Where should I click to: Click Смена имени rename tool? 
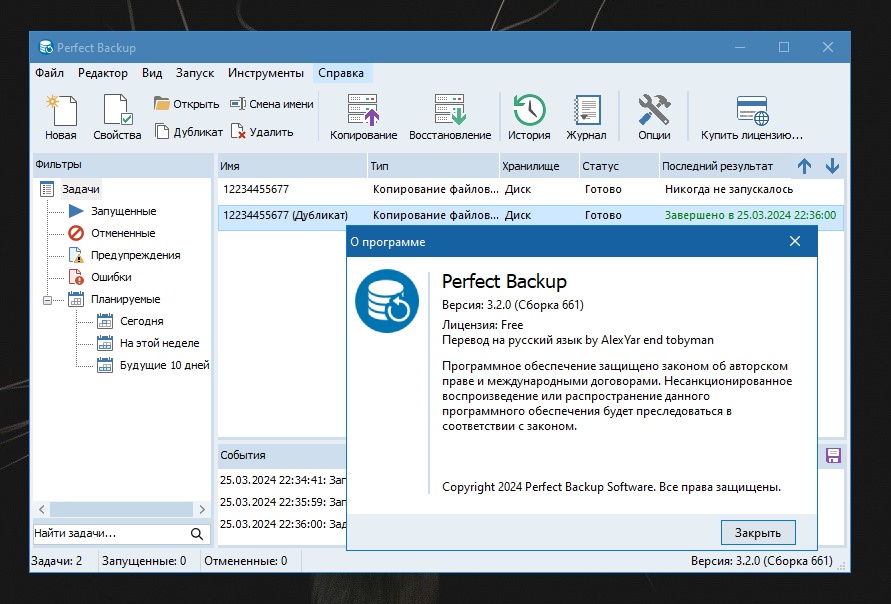coord(272,104)
